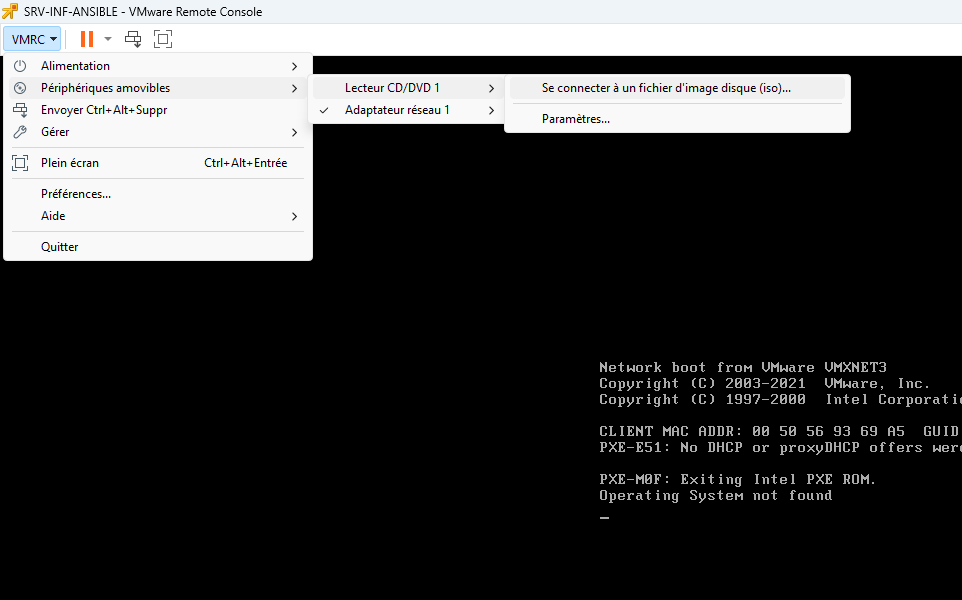Click the VMware Remote Console title icon
The image size is (962, 600).
click(x=10, y=11)
